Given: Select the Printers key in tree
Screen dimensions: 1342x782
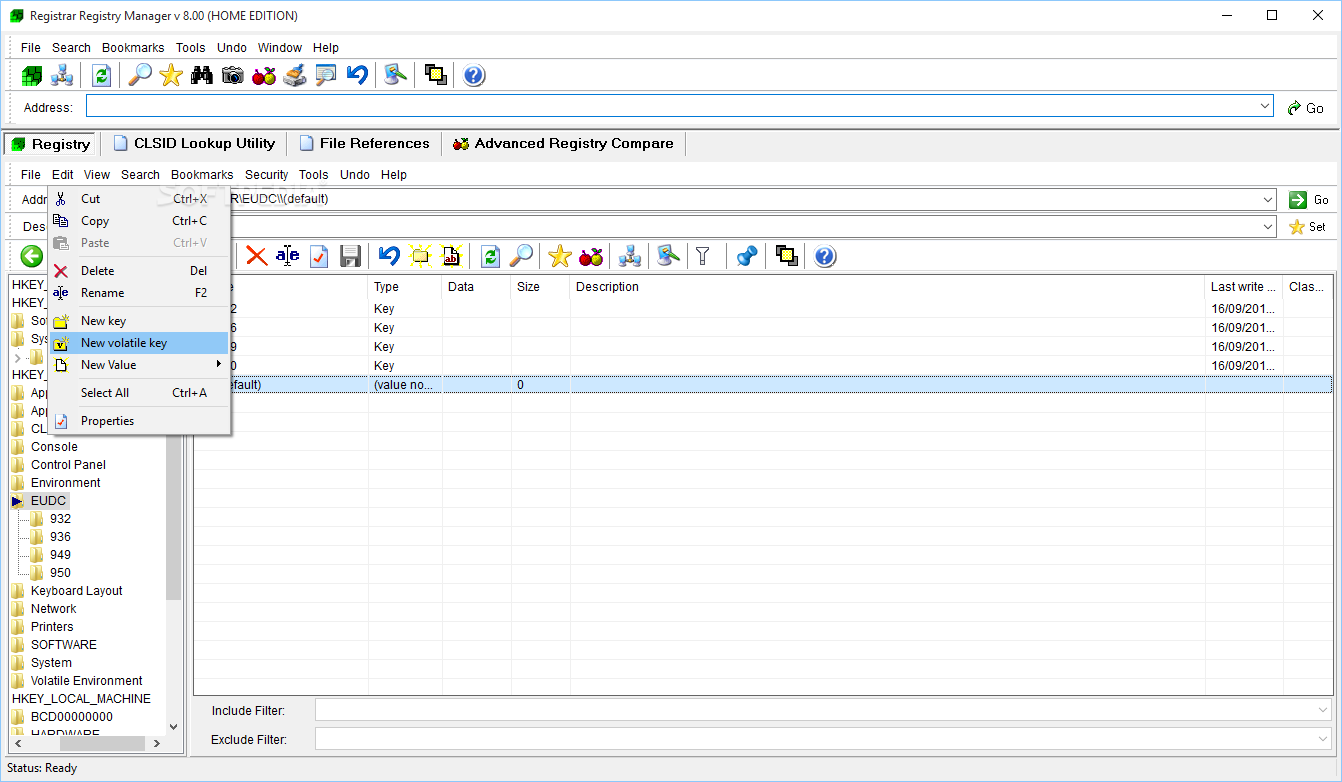Looking at the screenshot, I should pyautogui.click(x=52, y=627).
